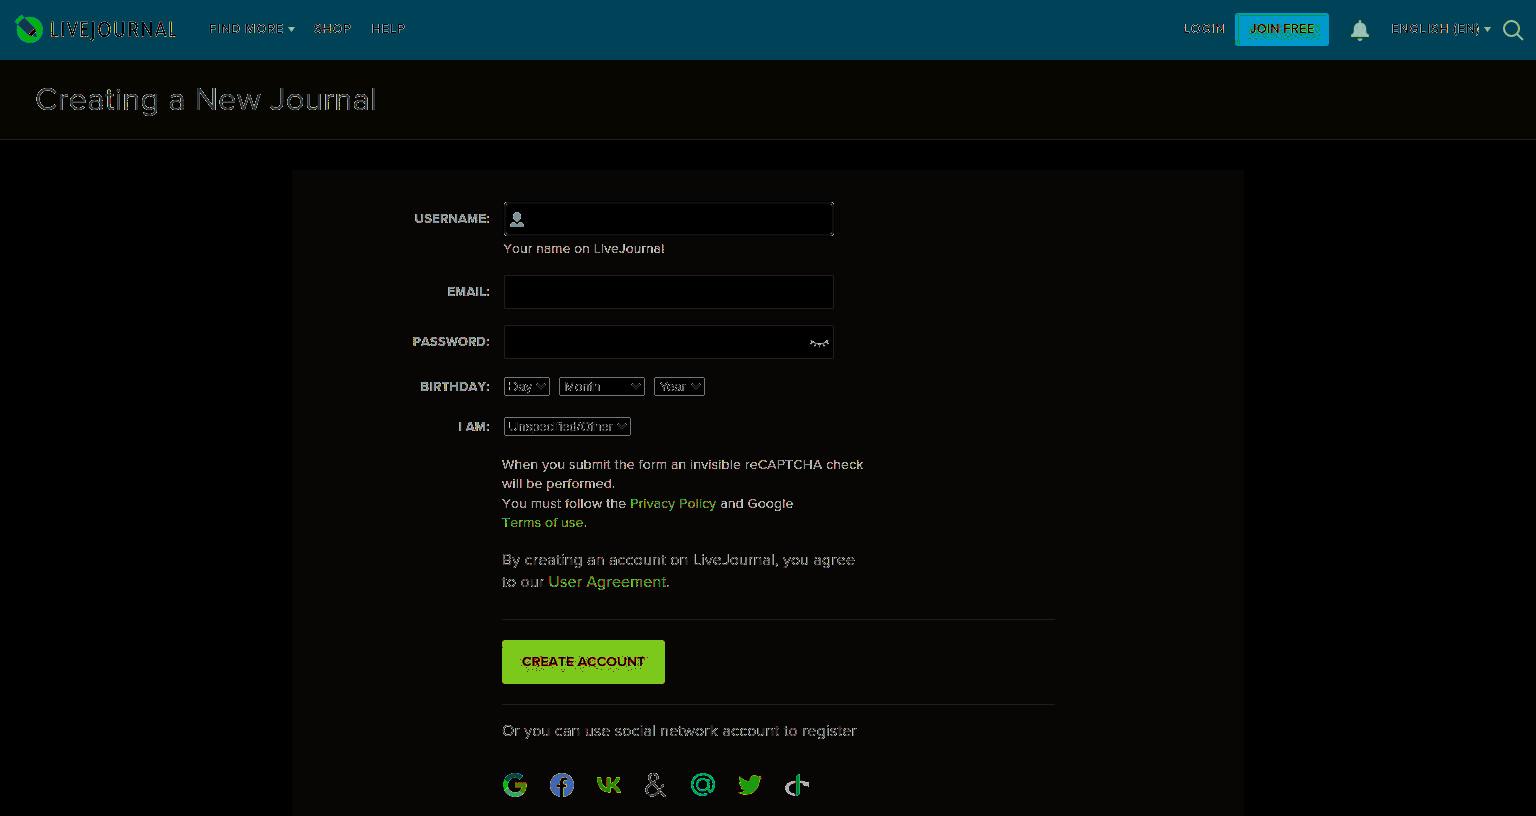This screenshot has width=1536, height=816.
Task: Open the Shop menu item
Action: tap(332, 29)
